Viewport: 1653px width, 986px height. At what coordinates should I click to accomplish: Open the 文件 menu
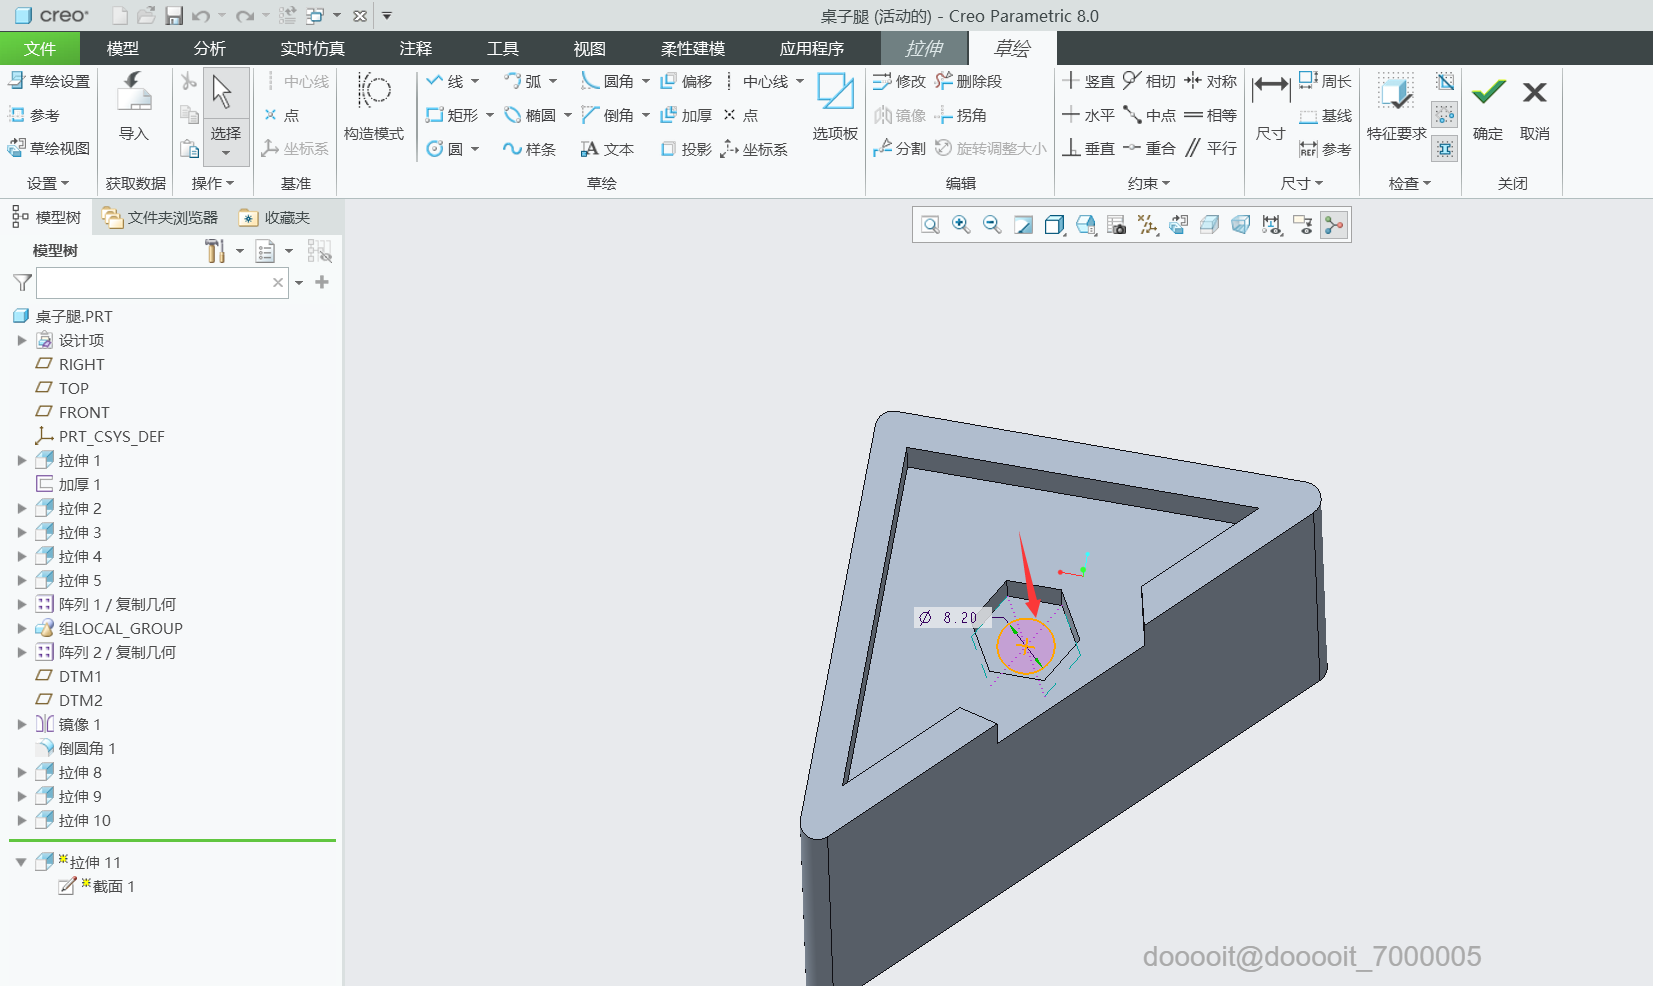click(x=40, y=48)
